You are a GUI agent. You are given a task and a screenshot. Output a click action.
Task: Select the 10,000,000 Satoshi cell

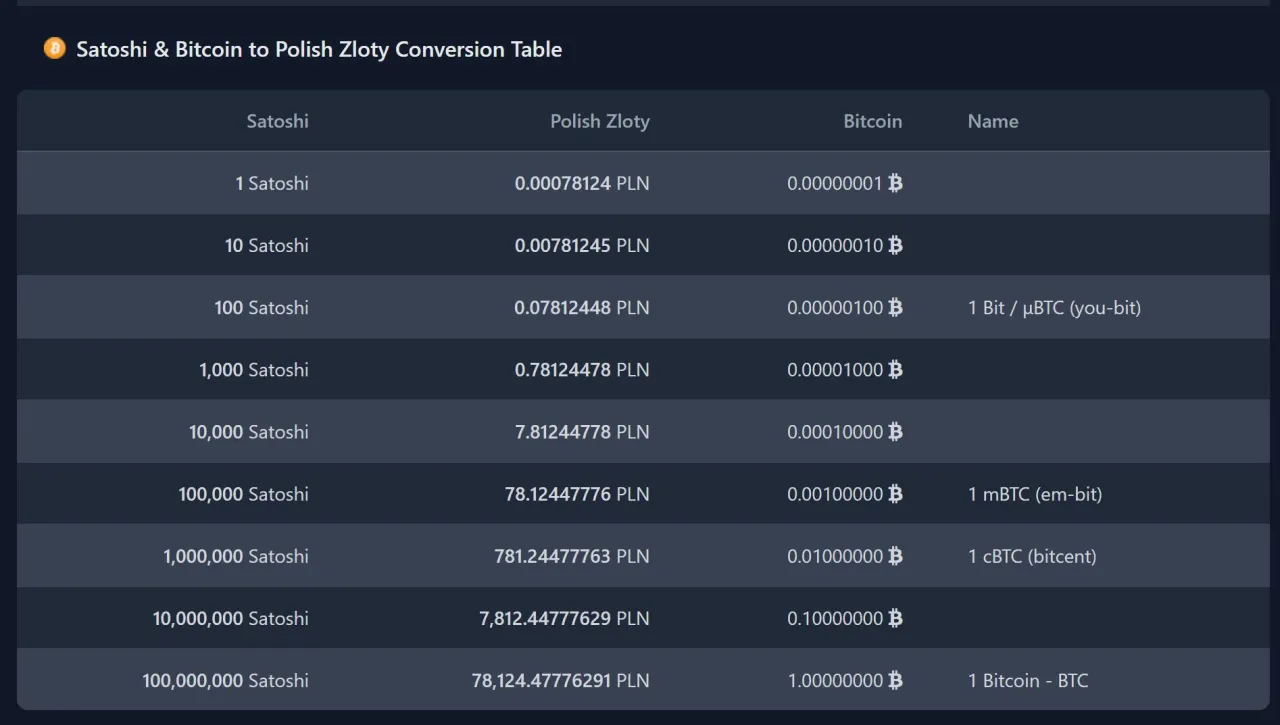click(x=231, y=618)
